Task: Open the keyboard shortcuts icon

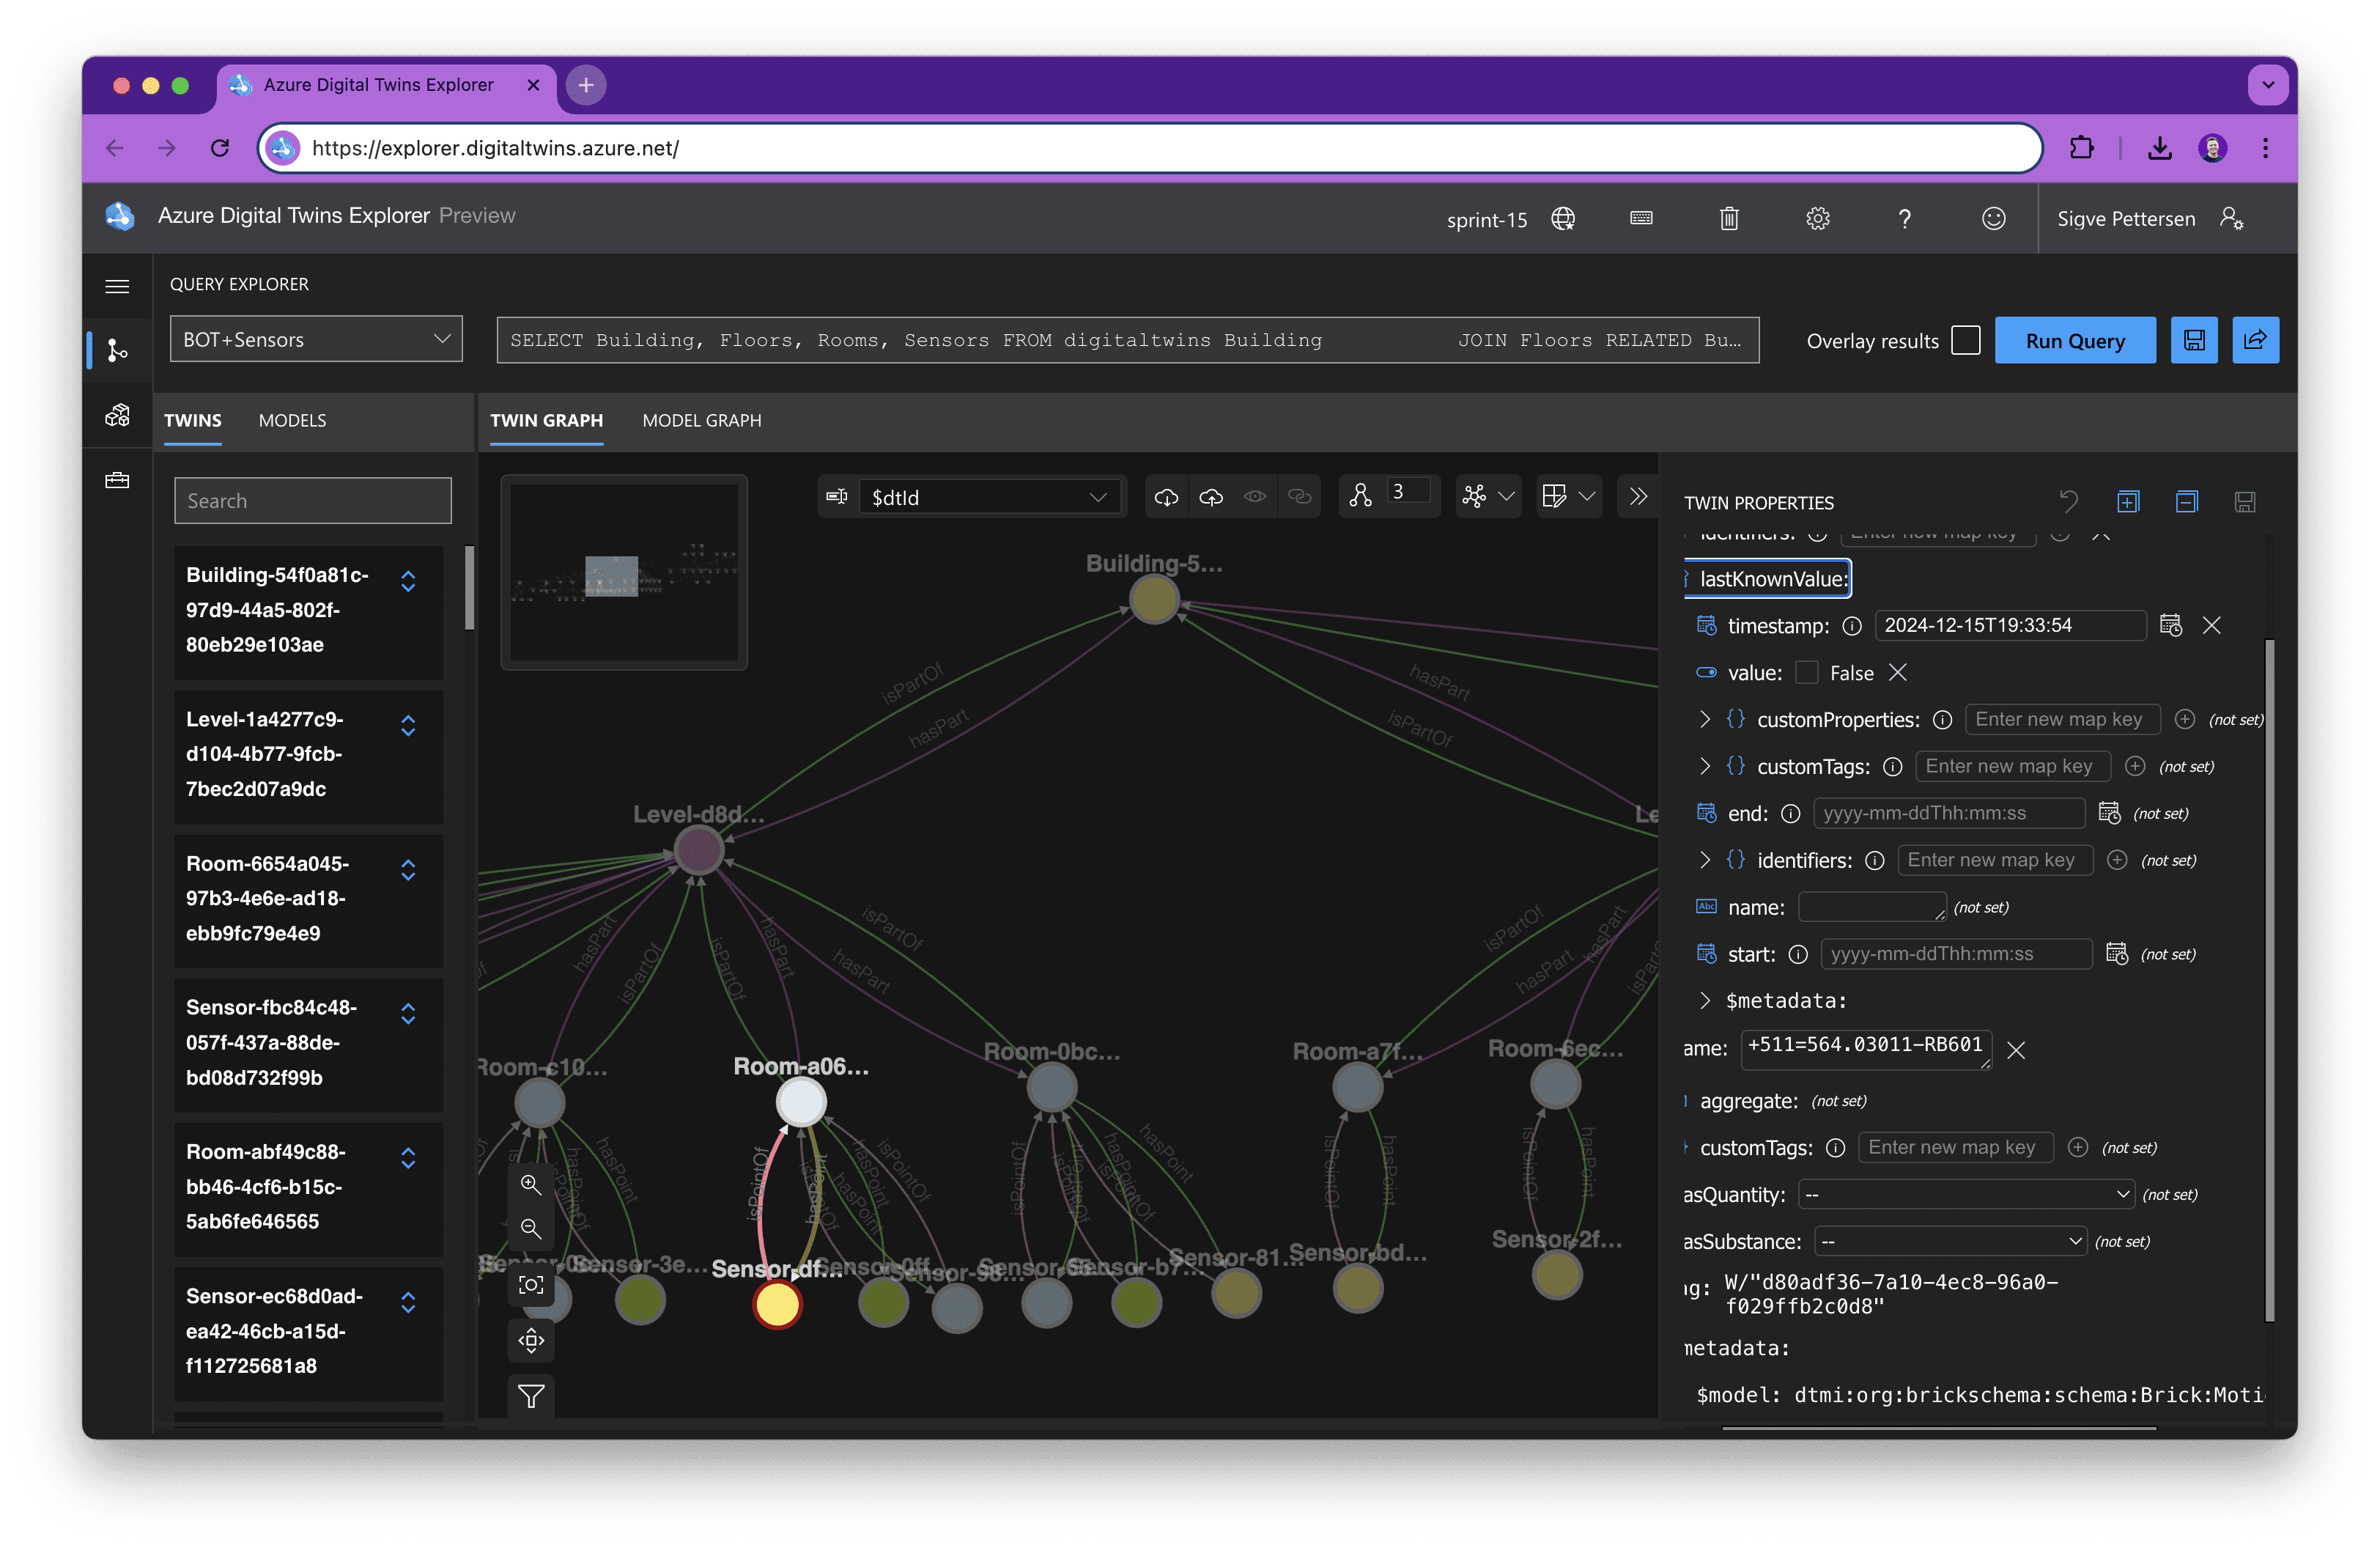Action: (x=1641, y=218)
